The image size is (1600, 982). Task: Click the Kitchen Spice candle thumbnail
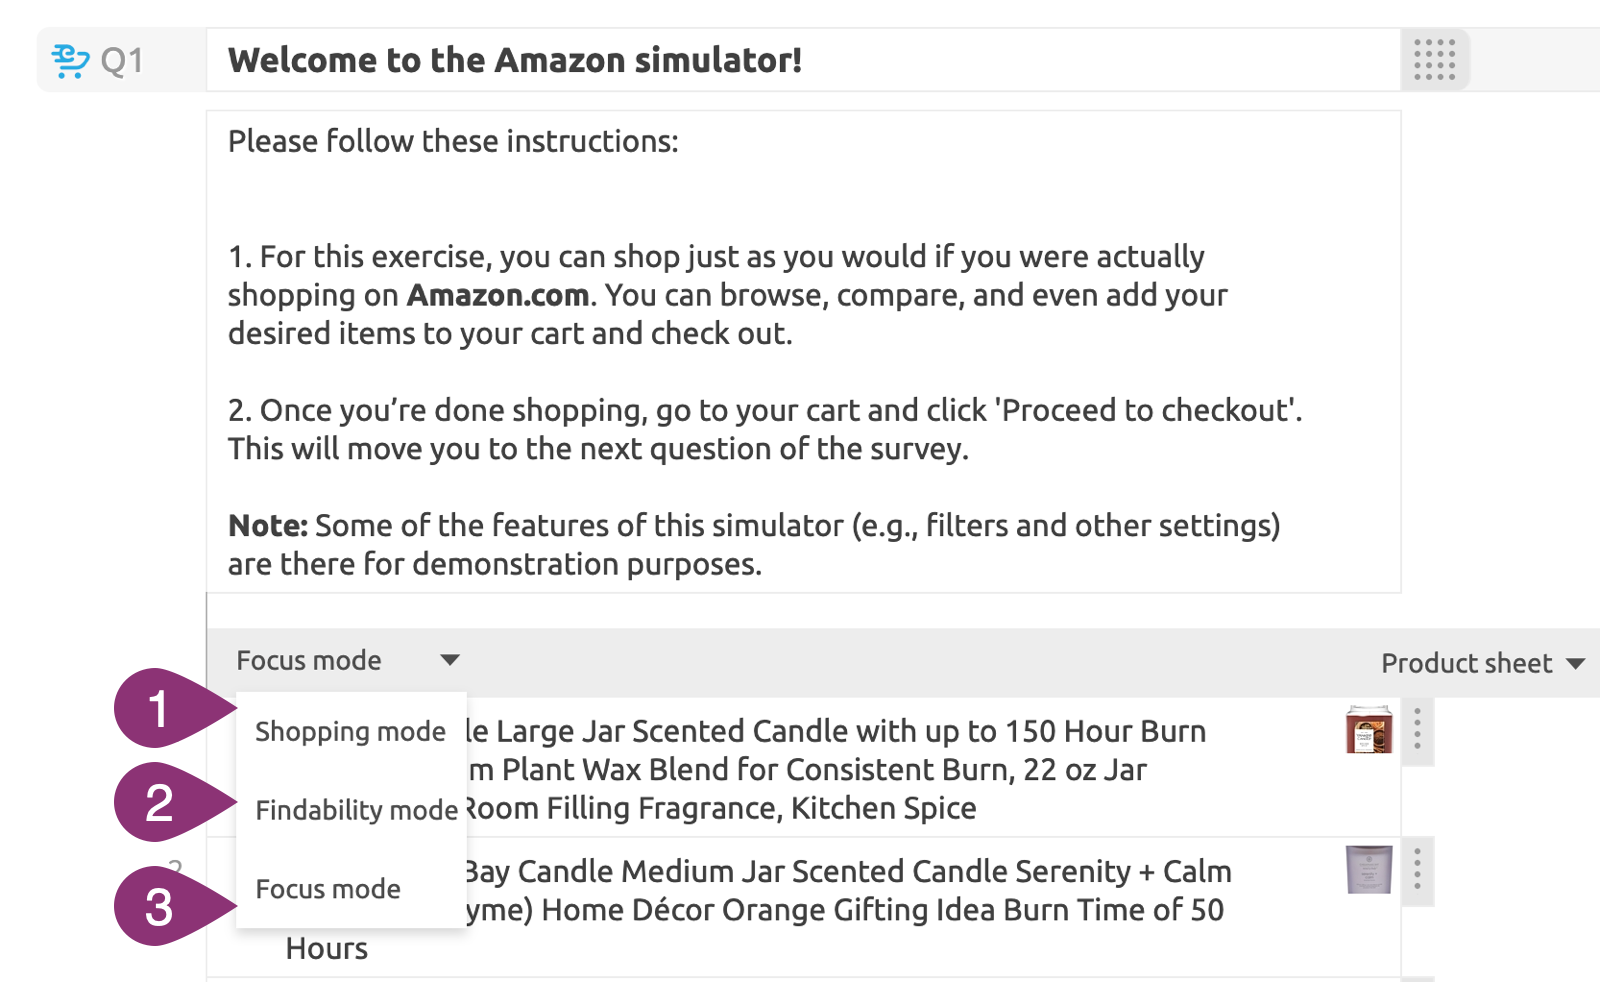pos(1369,729)
